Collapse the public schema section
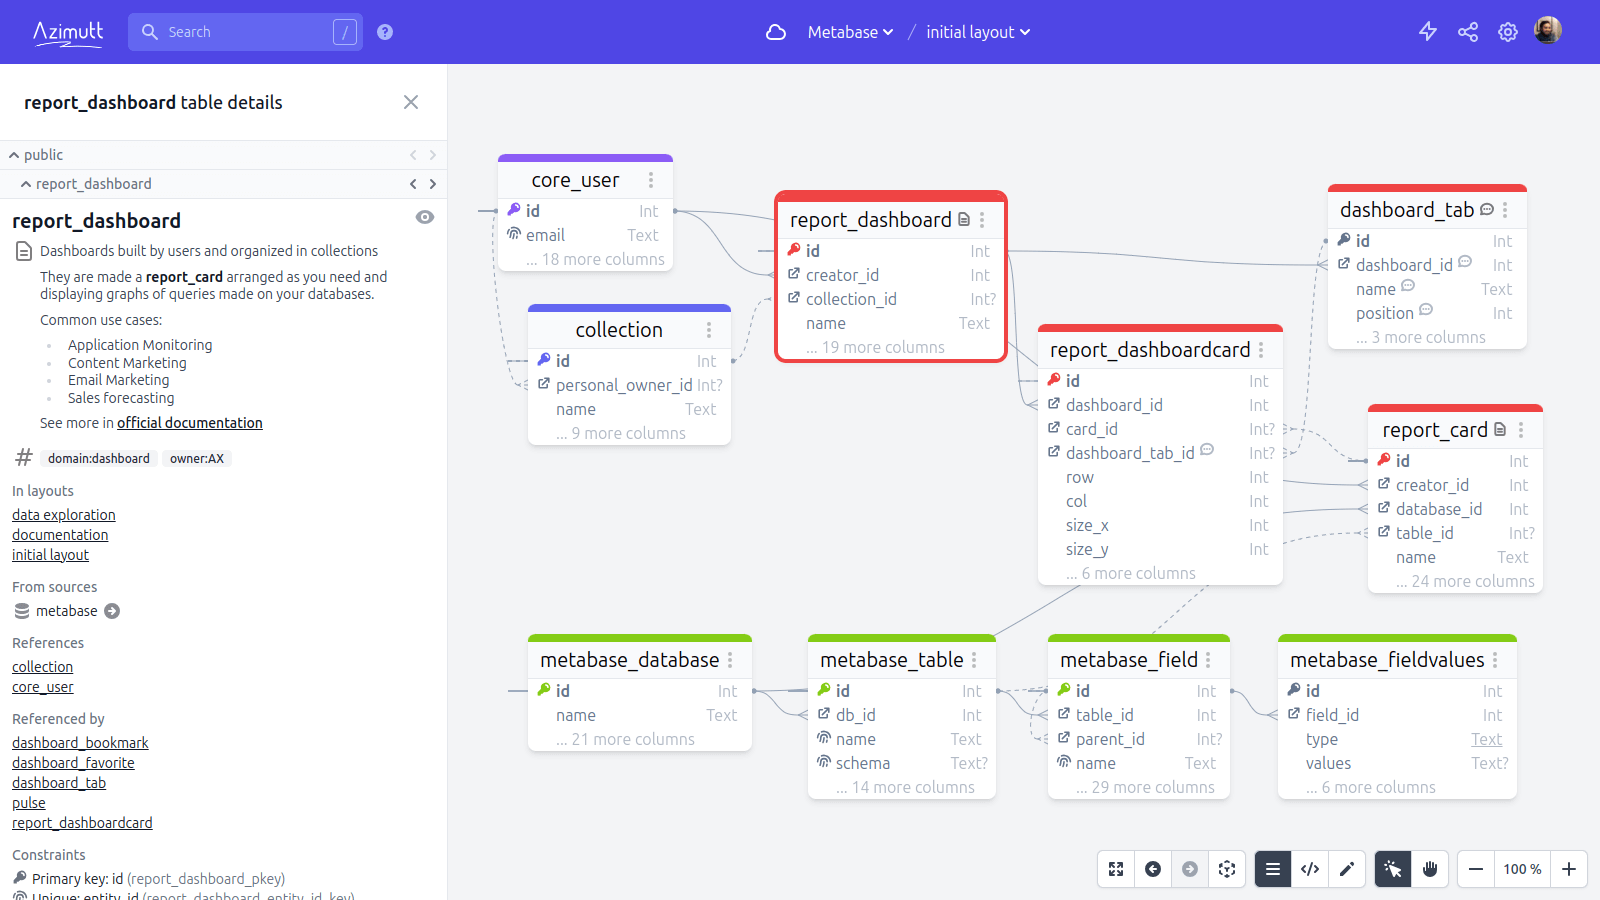Viewport: 1600px width, 900px height. (13, 154)
